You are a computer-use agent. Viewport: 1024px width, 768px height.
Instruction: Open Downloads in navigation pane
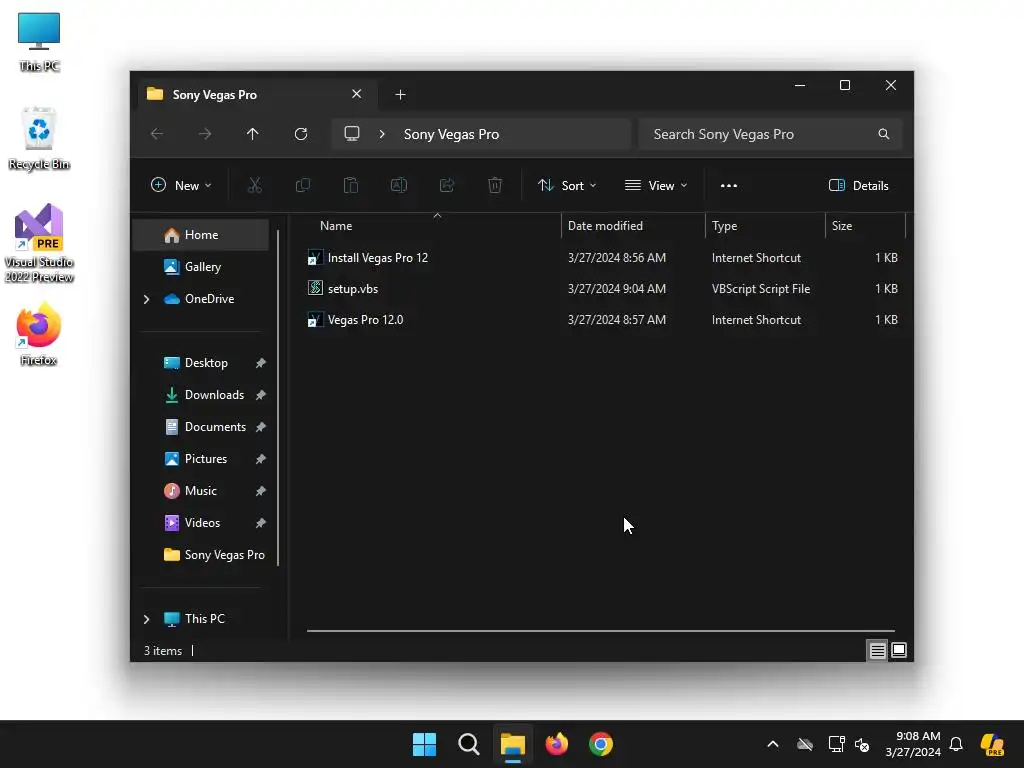201,394
